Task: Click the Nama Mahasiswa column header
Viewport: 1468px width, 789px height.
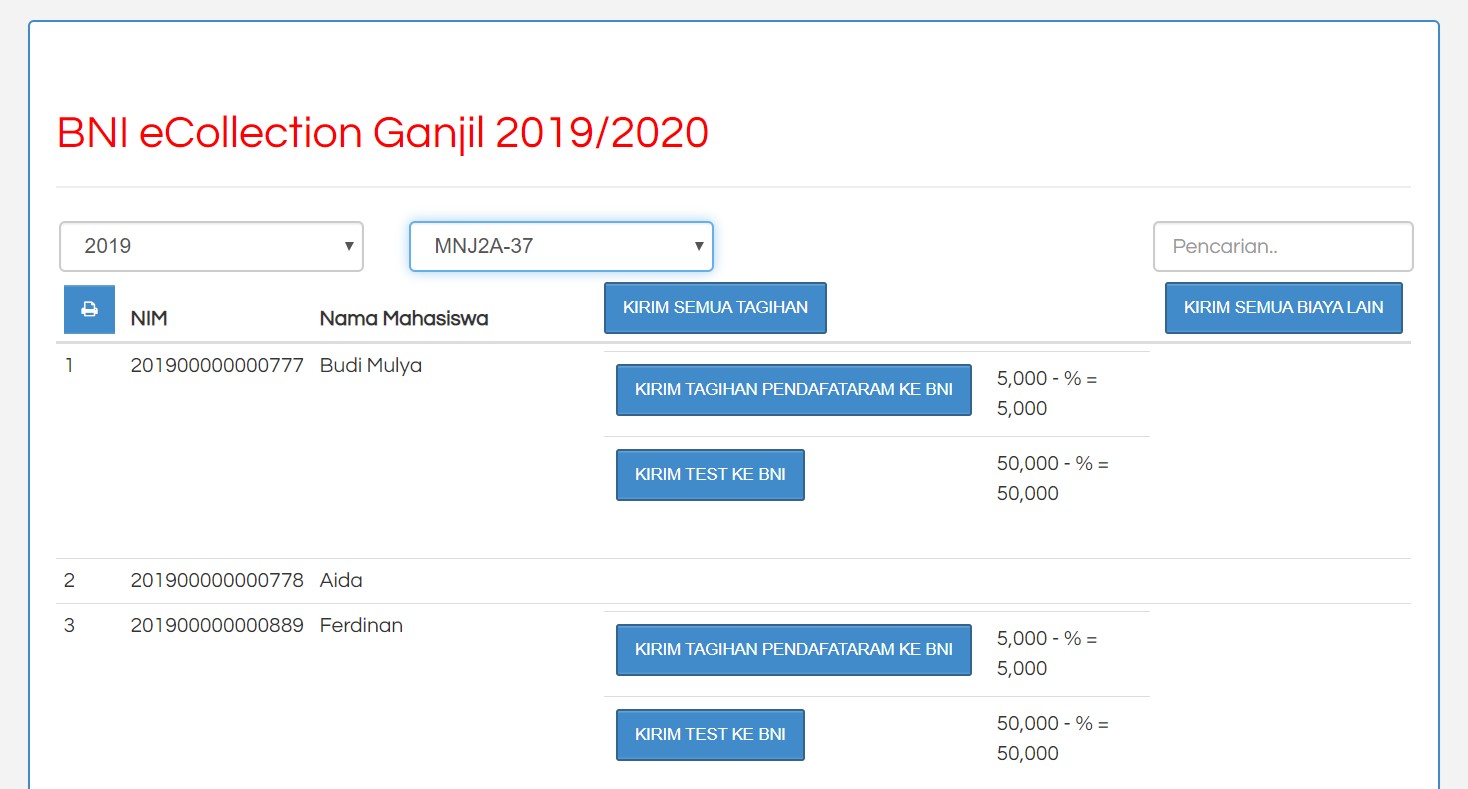Action: (404, 319)
